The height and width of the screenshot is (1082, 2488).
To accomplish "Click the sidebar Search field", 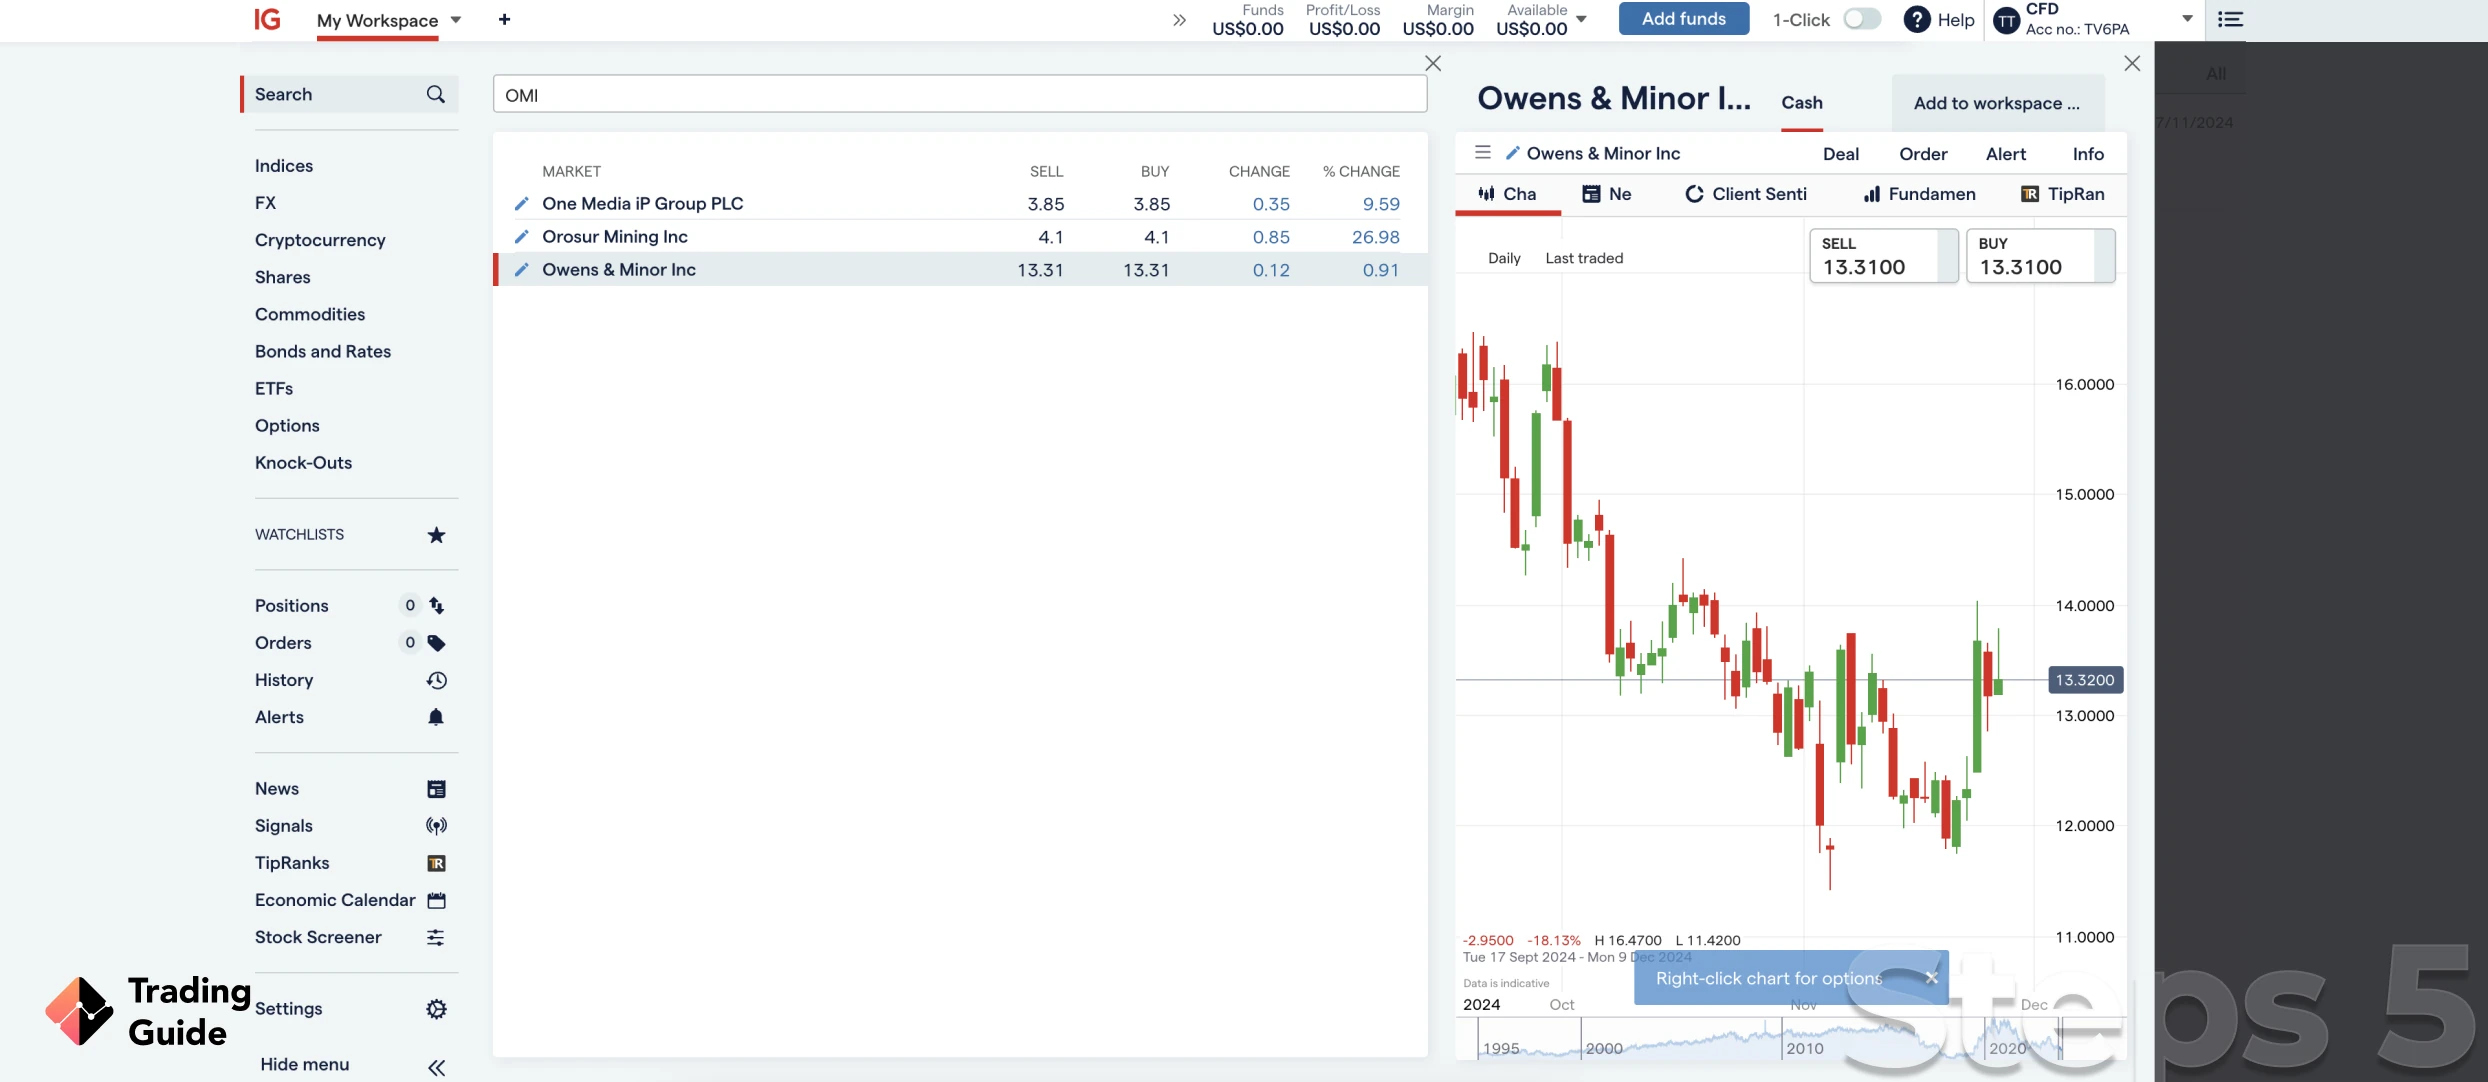I will [x=350, y=94].
